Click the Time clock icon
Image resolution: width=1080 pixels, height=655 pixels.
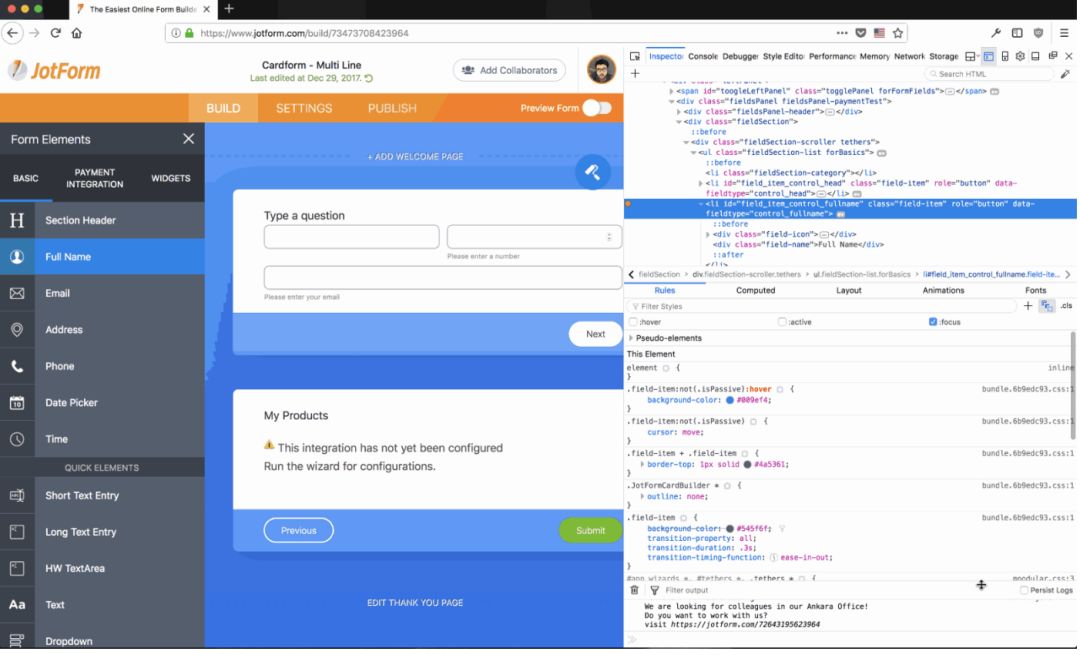17,439
